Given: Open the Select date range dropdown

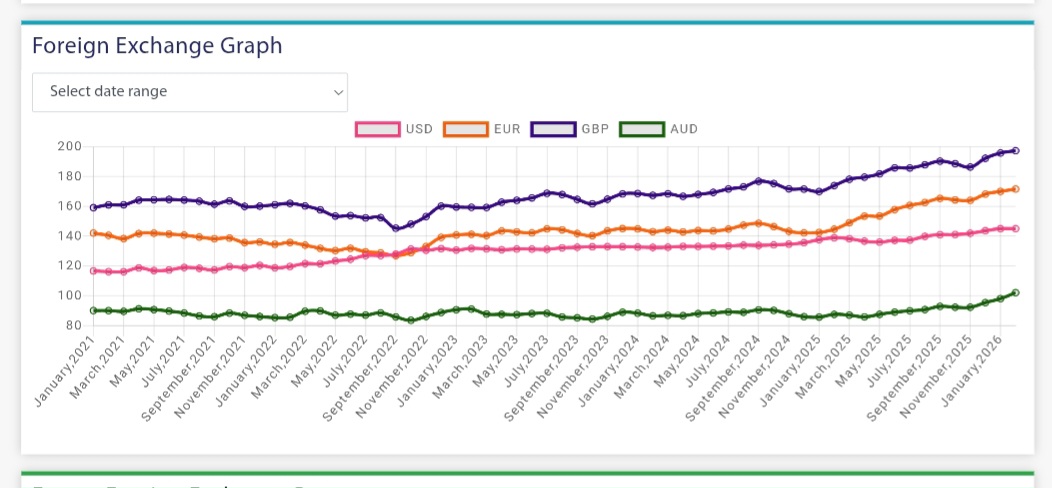Looking at the screenshot, I should pyautogui.click(x=189, y=92).
